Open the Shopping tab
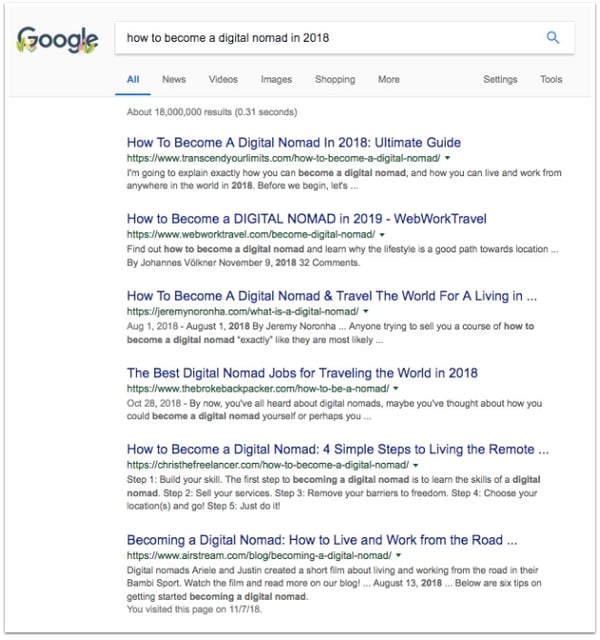Viewport: 600px width, 640px height. tap(335, 79)
